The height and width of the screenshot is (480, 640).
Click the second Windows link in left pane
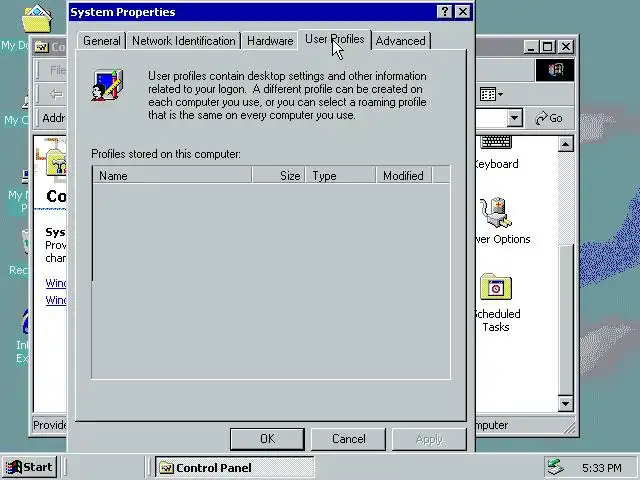coord(56,300)
